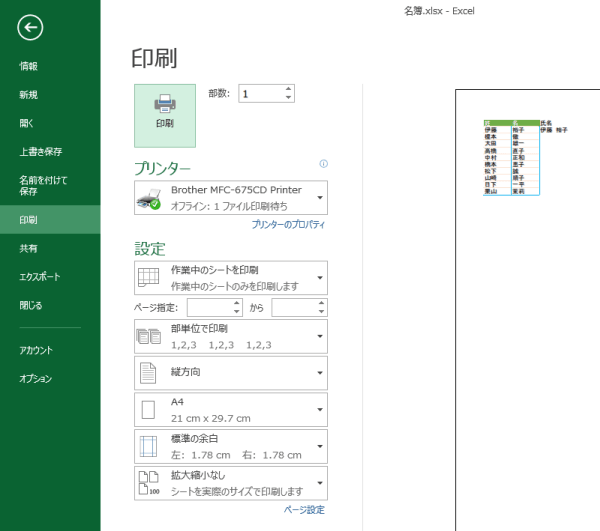Select 閉じる in the sidebar
Screen dimensions: 600x531
(50, 305)
